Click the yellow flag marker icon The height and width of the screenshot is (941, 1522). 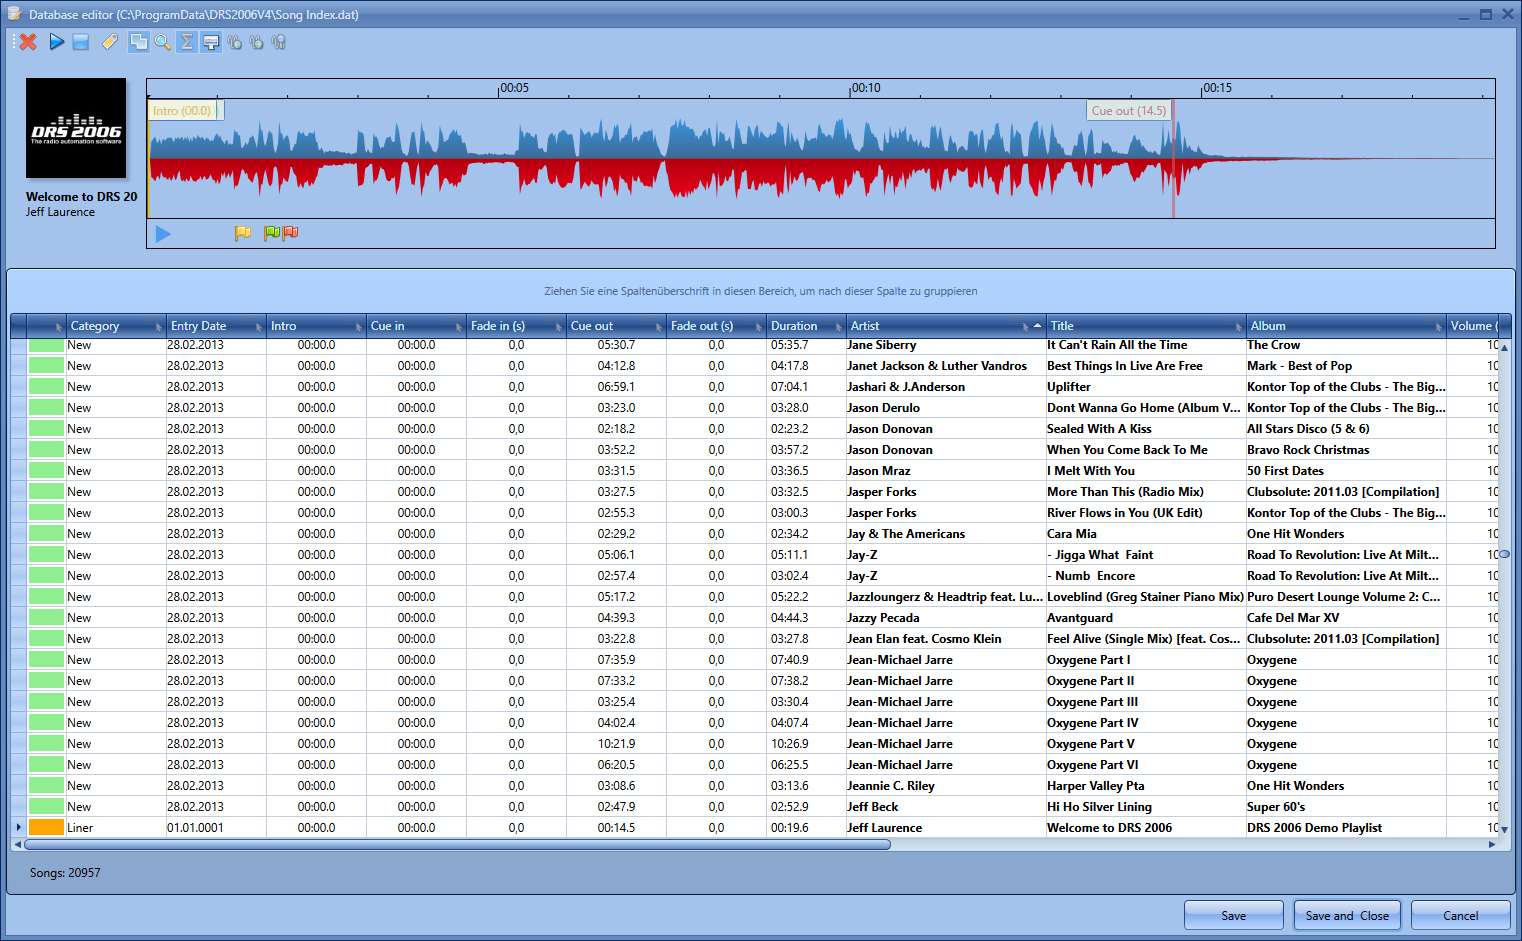pos(243,233)
